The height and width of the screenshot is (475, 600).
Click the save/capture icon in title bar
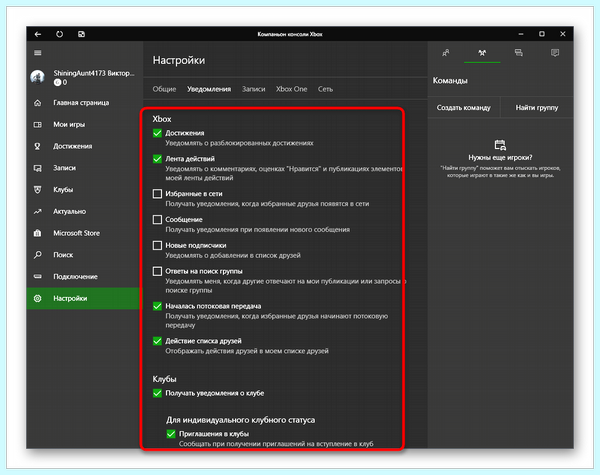[81, 34]
